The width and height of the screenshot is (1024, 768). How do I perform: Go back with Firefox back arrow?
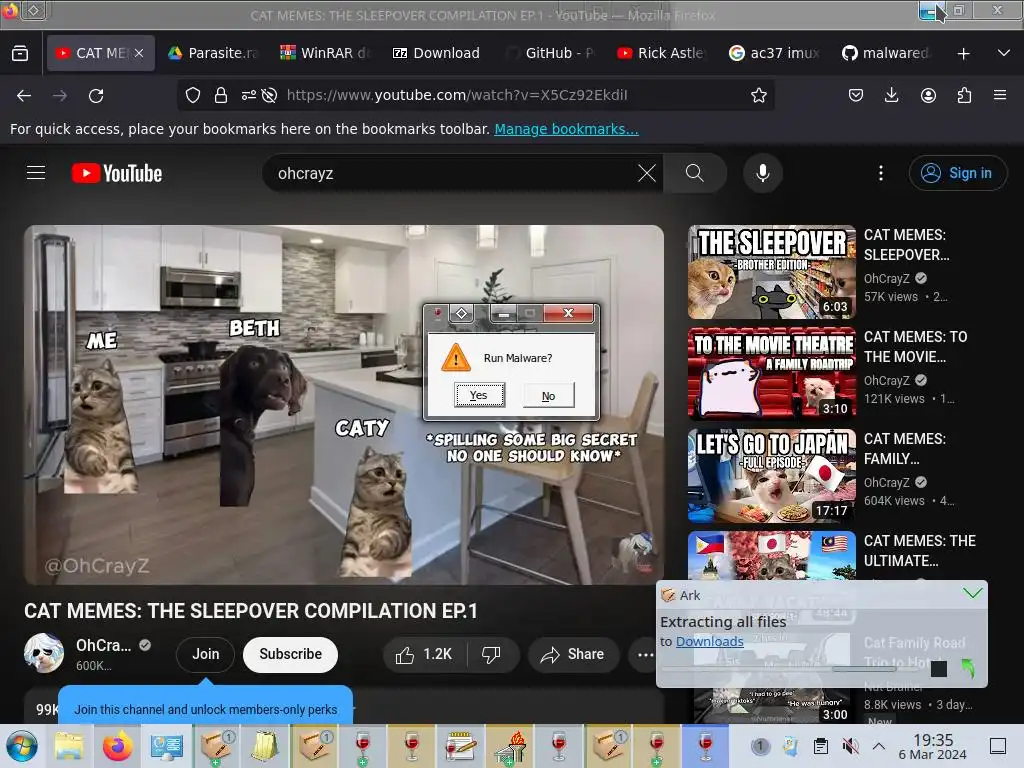pos(24,96)
